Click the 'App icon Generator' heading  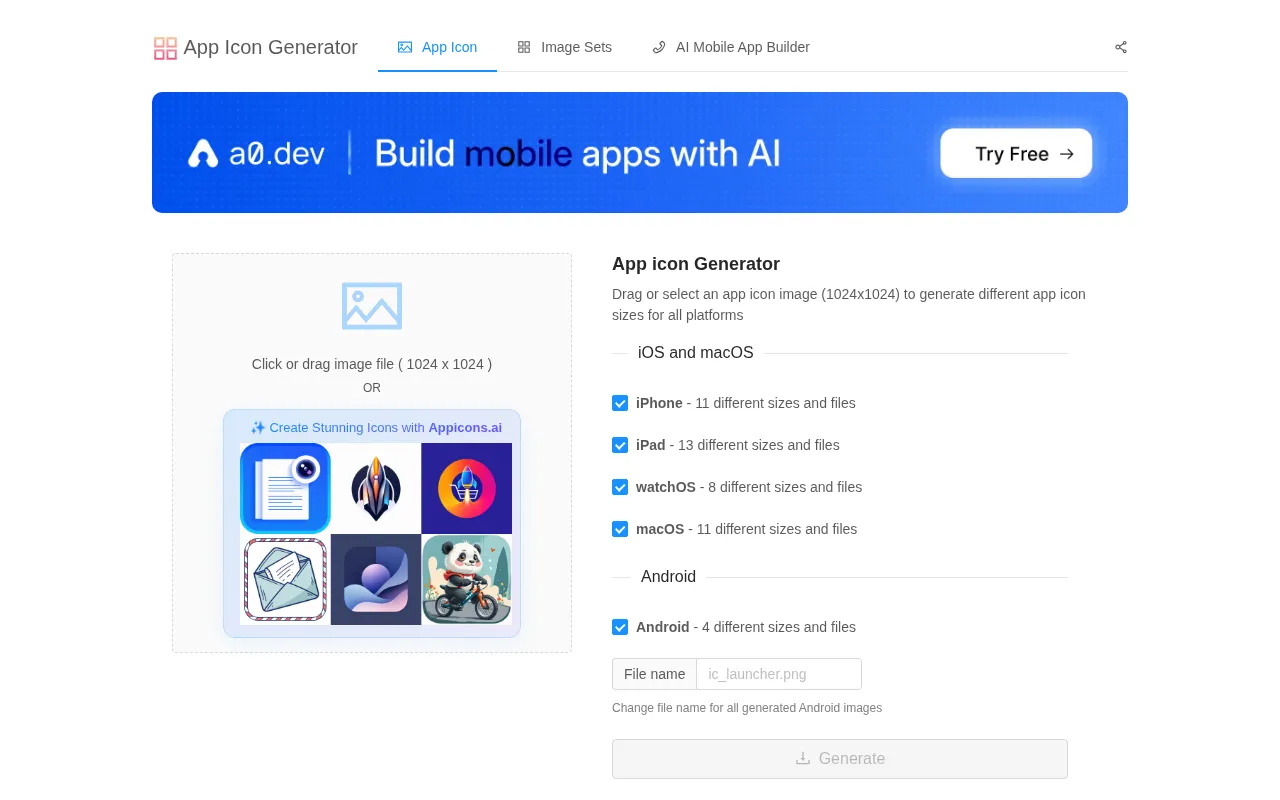click(696, 264)
